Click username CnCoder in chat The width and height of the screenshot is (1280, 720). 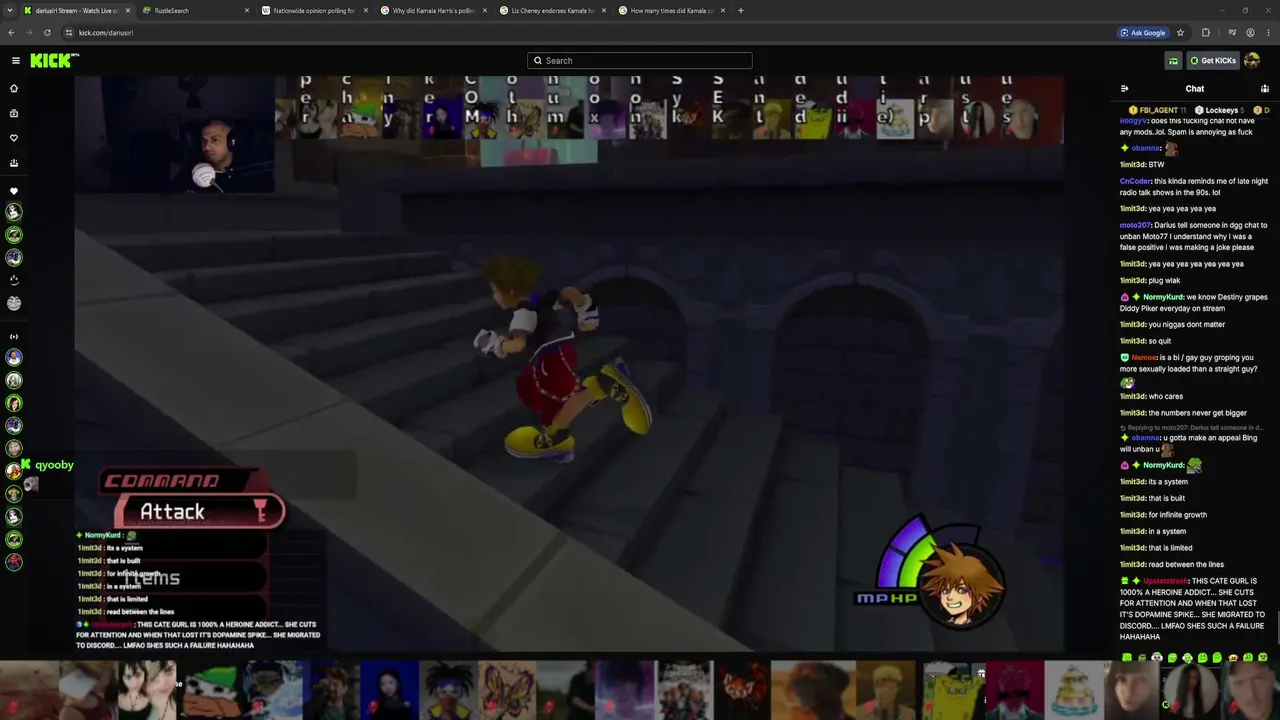tap(1136, 181)
